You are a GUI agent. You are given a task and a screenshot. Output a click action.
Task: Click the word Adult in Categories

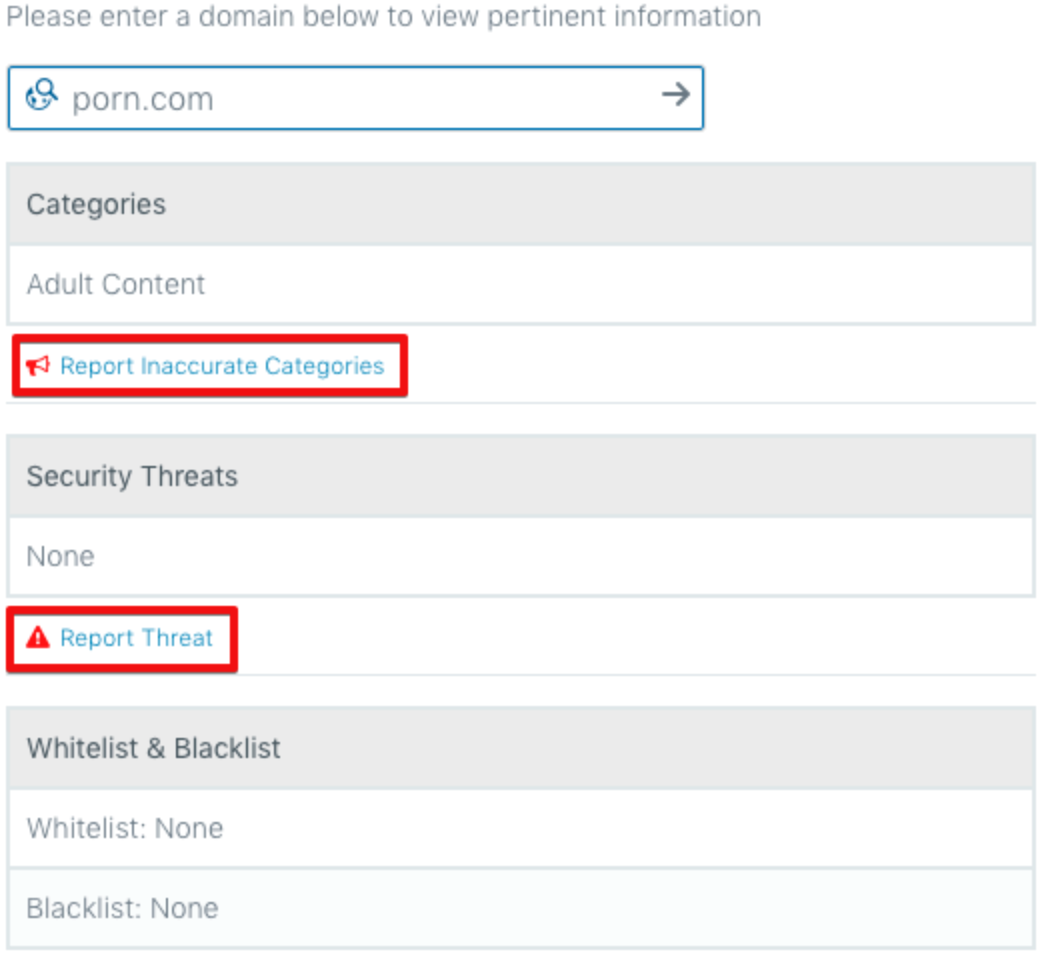click(x=60, y=284)
